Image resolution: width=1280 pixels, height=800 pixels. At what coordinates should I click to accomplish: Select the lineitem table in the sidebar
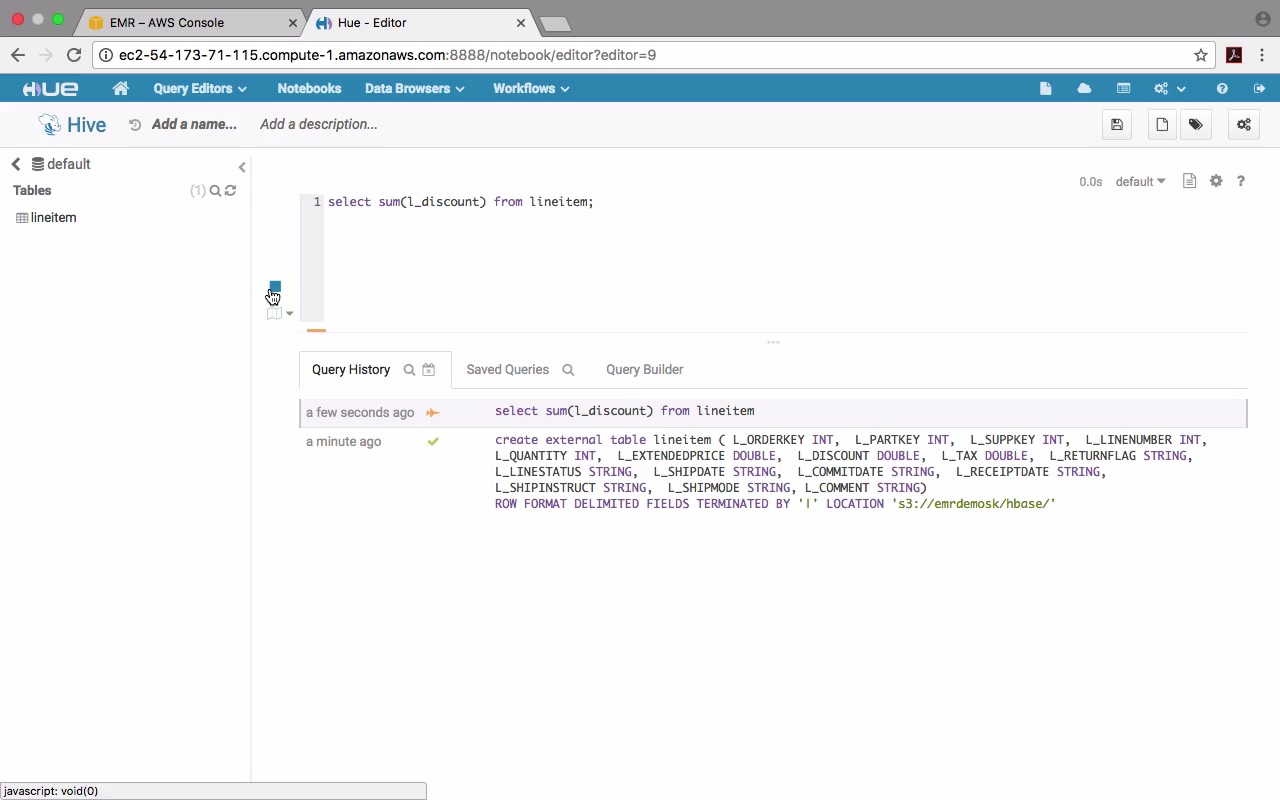pyautogui.click(x=53, y=218)
